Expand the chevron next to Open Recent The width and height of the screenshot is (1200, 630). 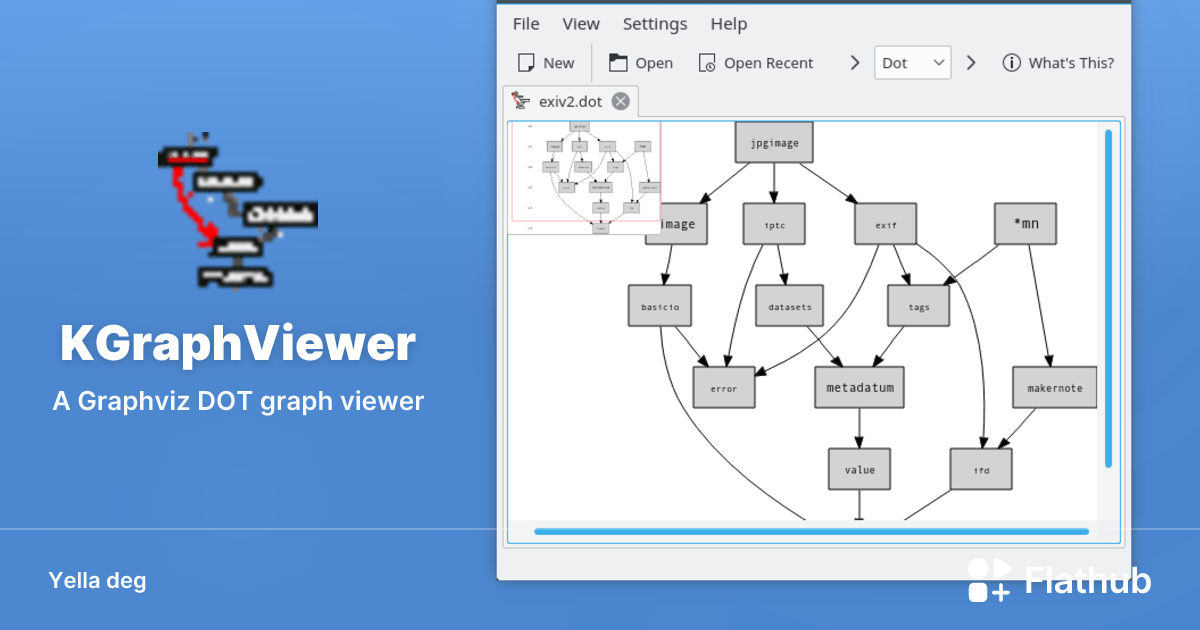tap(854, 62)
